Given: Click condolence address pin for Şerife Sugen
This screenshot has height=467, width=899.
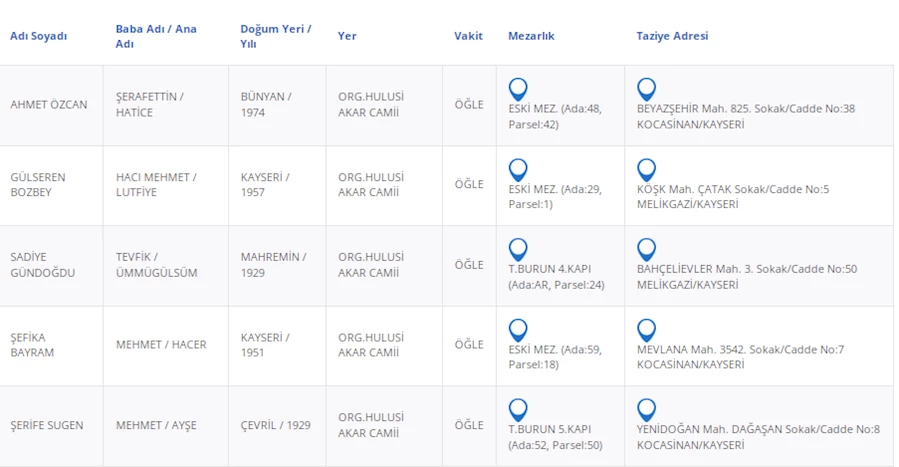Looking at the screenshot, I should tap(646, 409).
